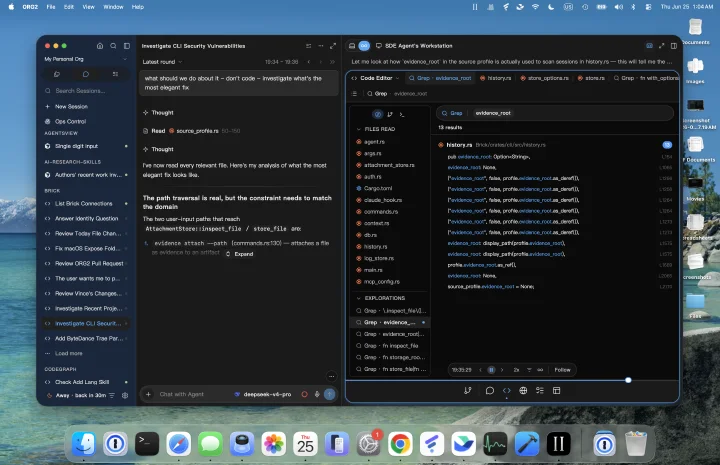Open the home icon in sidebar header
This screenshot has width=720, height=465.
point(100,46)
